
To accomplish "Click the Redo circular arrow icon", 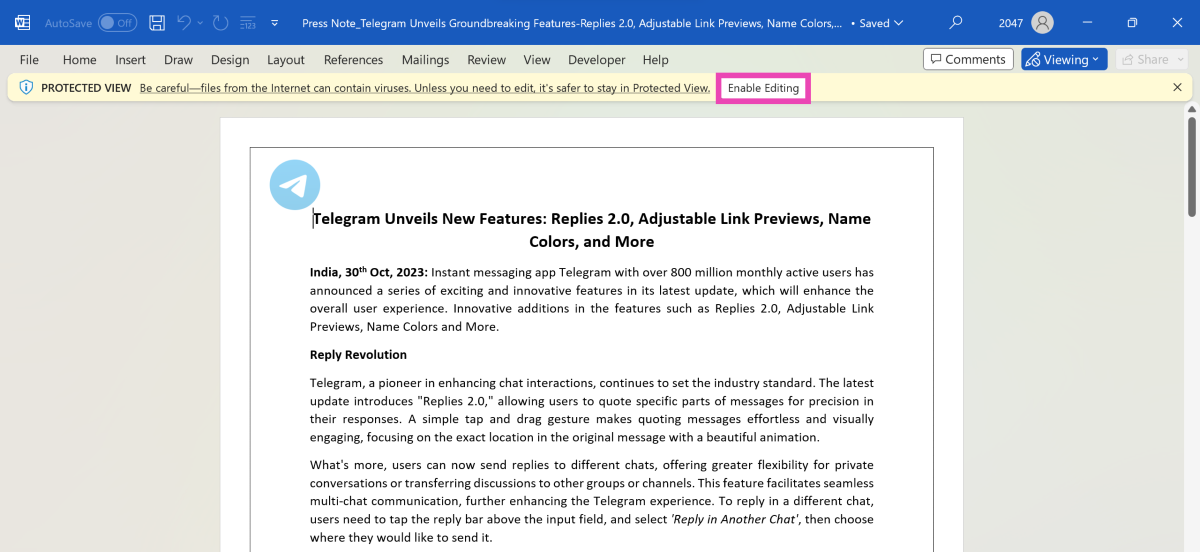I will [x=220, y=22].
